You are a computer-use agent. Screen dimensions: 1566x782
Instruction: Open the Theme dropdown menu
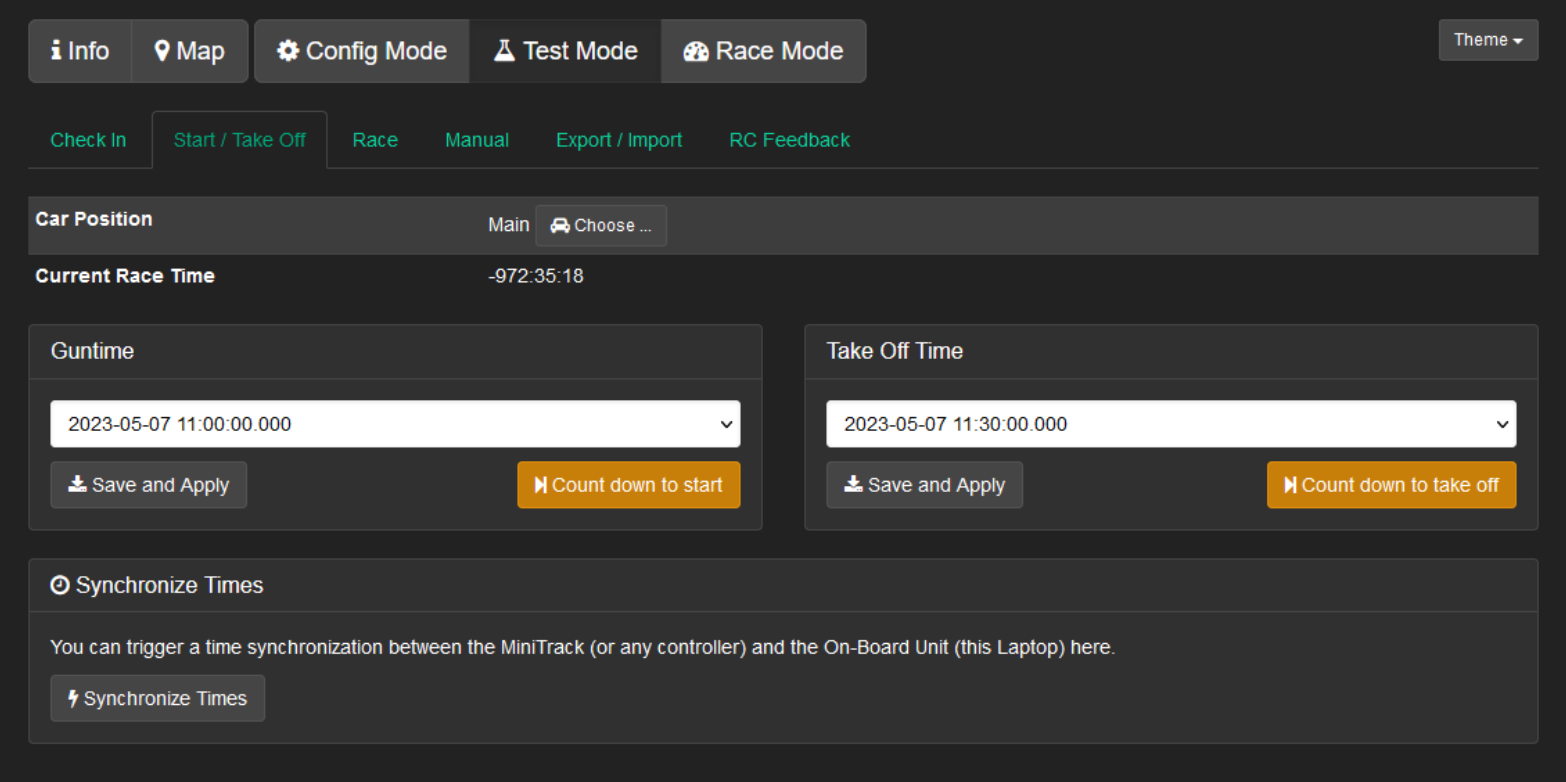(1488, 40)
